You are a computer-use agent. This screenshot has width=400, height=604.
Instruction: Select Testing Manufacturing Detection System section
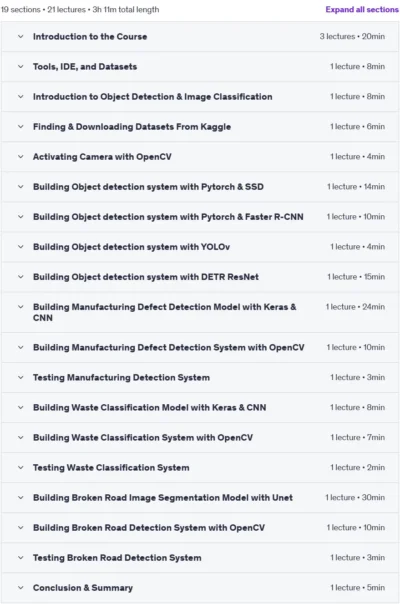[200, 378]
